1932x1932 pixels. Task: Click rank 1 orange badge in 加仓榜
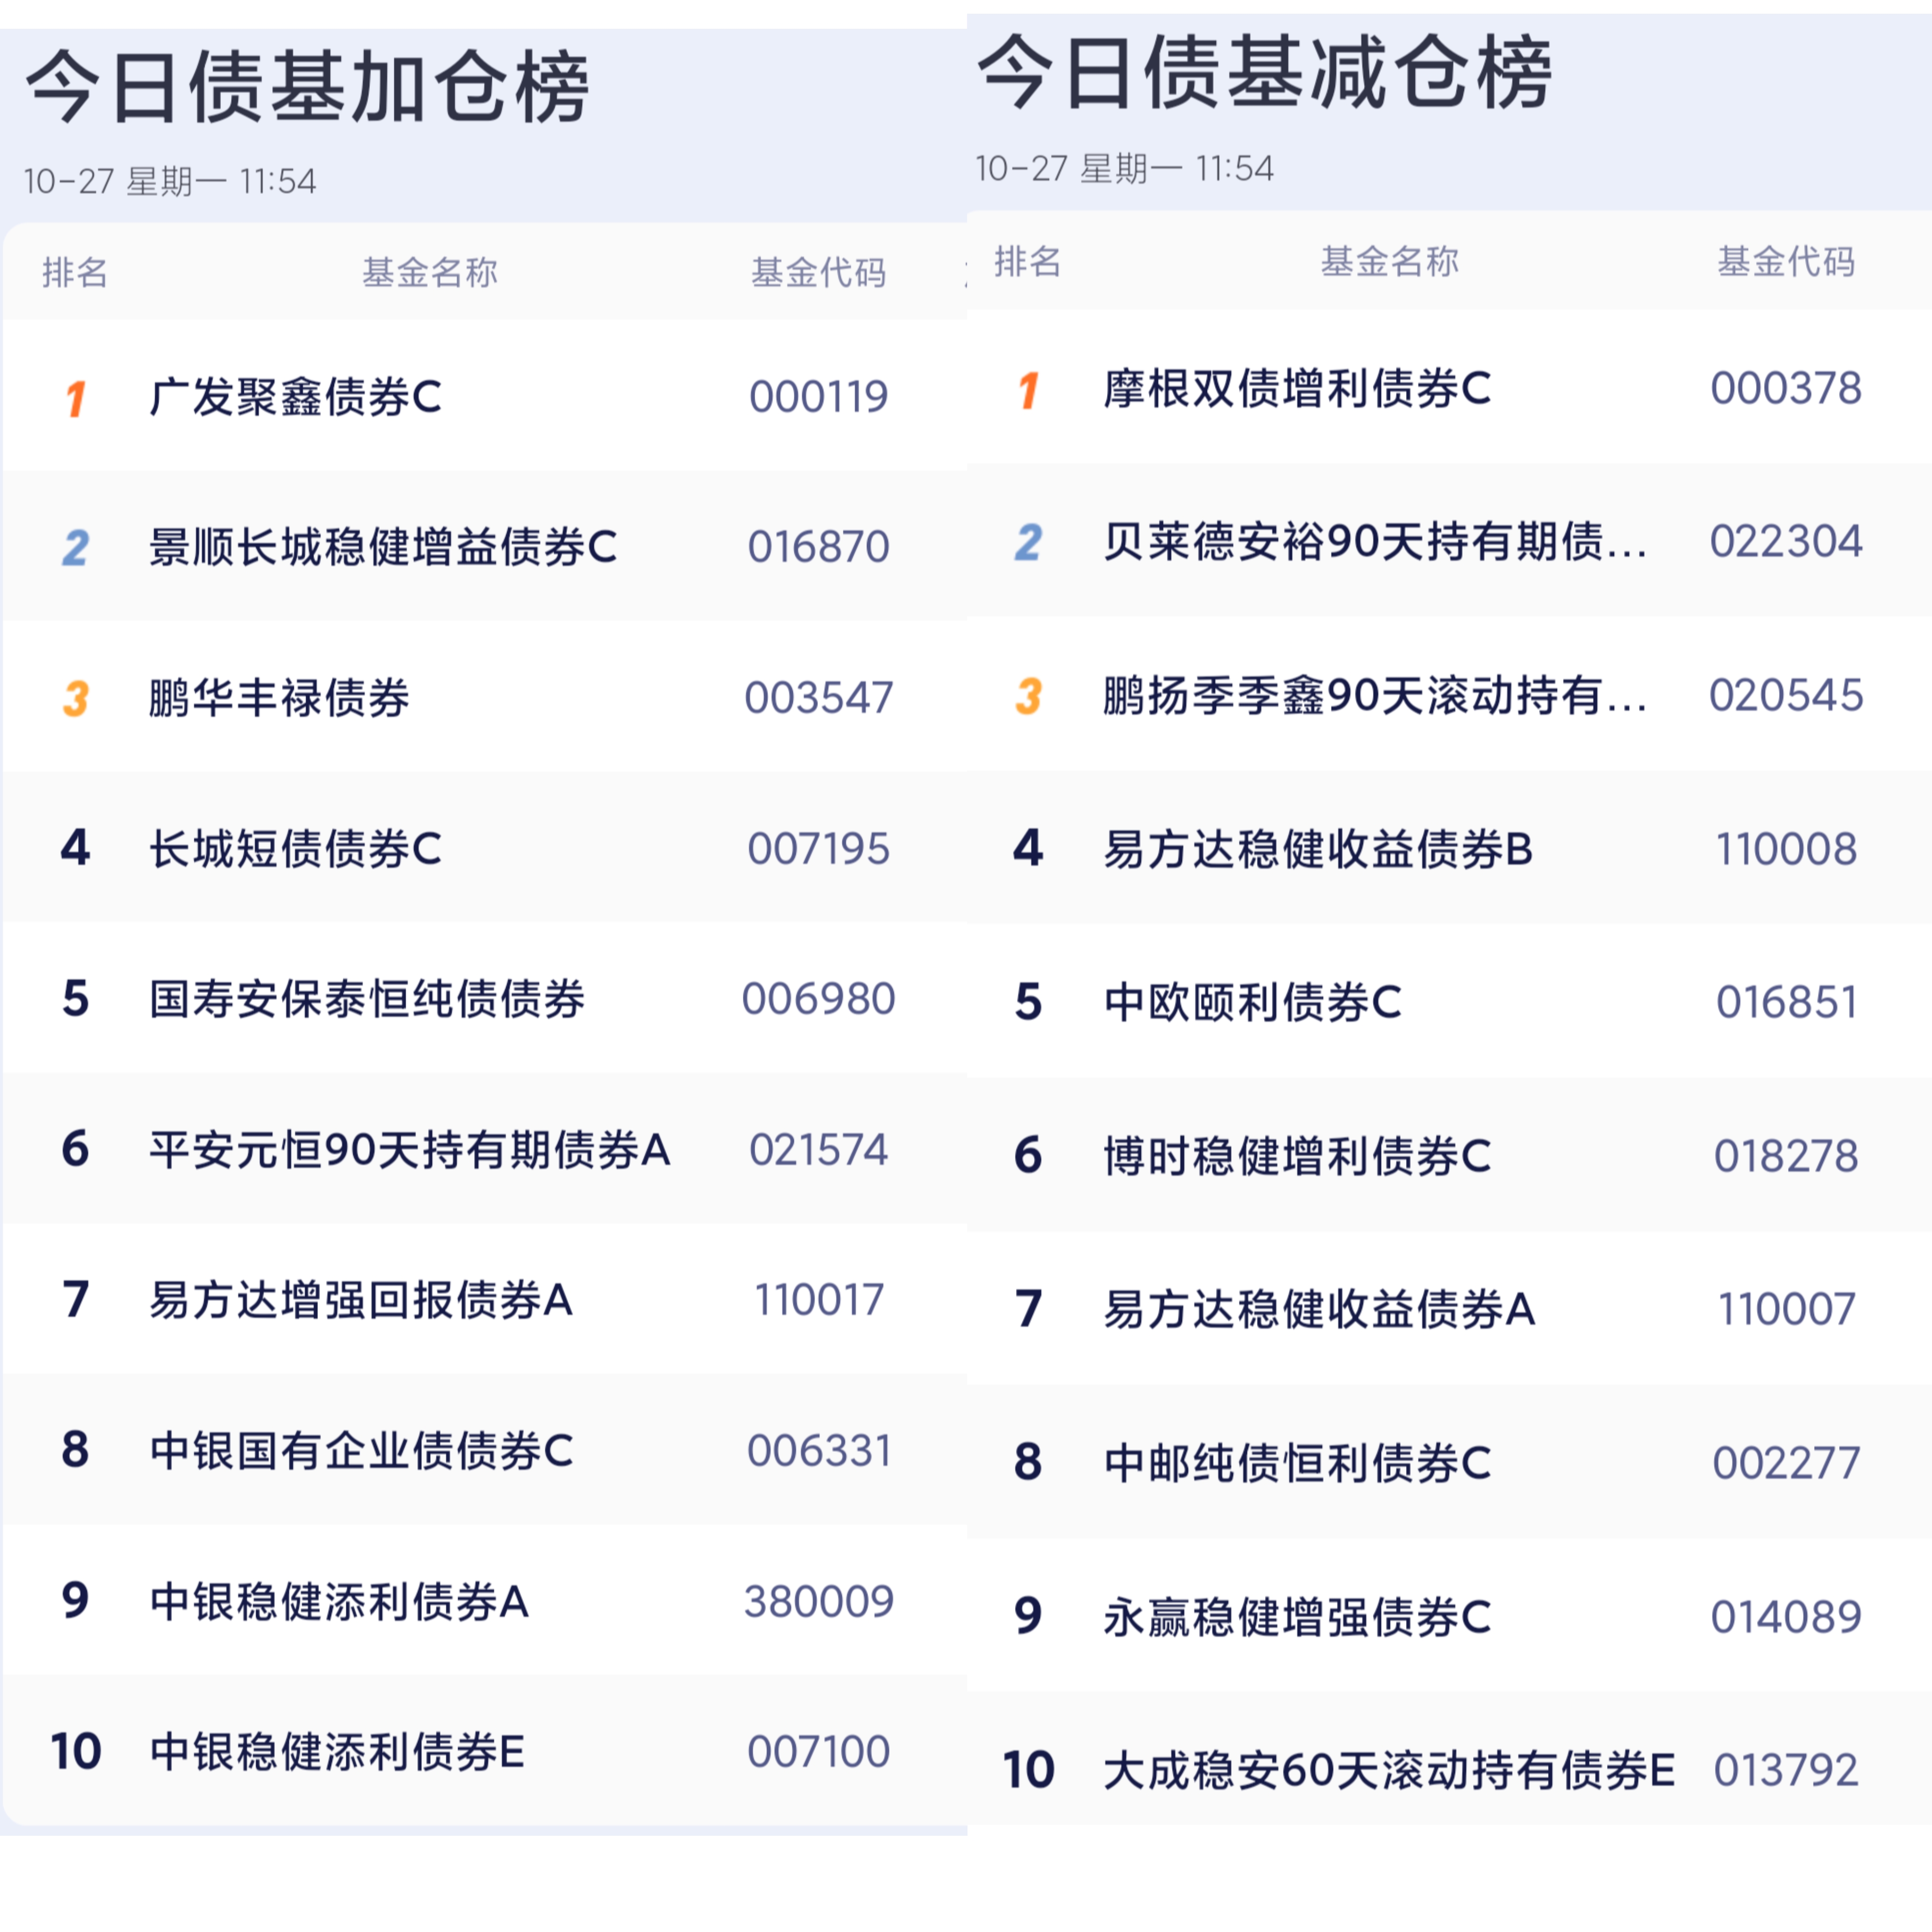point(75,398)
